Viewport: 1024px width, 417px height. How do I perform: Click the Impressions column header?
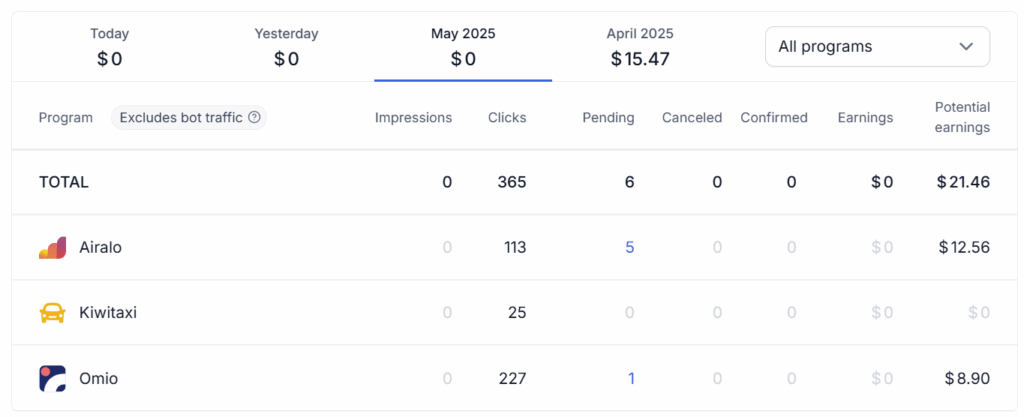413,118
